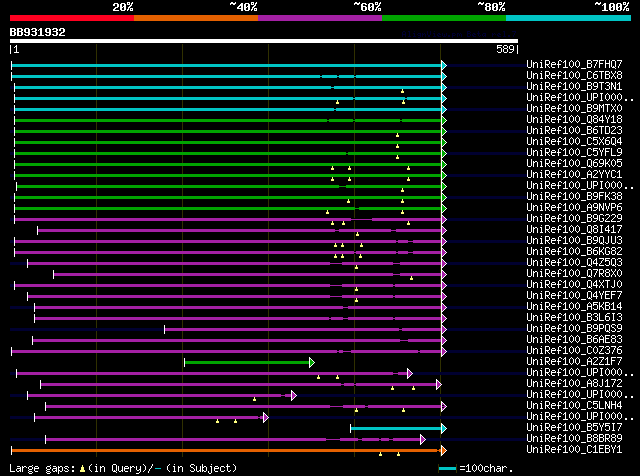Select the UniRef100_A5KB14 label
The width and height of the screenshot is (640, 476).
[x=574, y=307]
